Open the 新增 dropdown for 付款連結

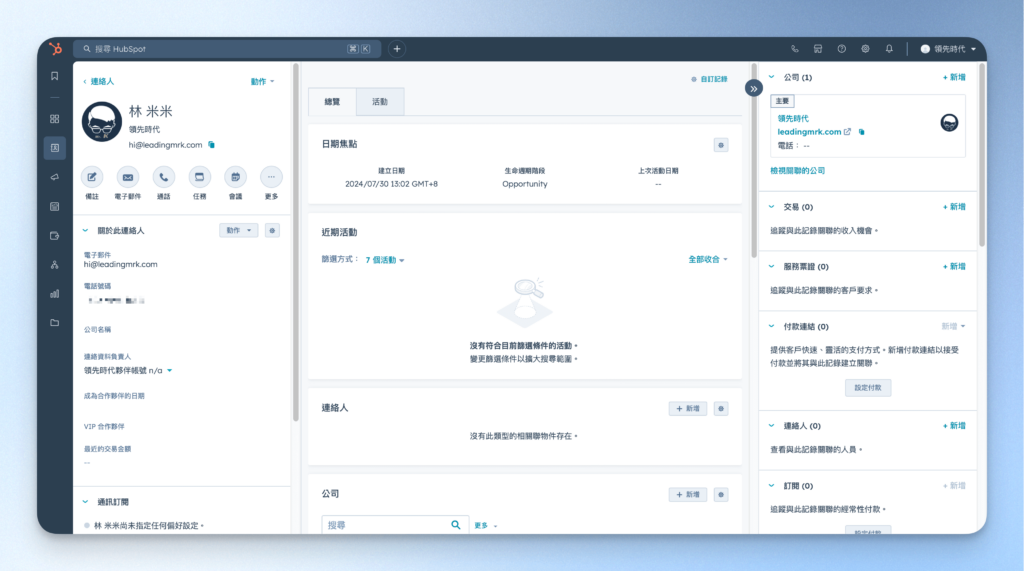tap(953, 326)
